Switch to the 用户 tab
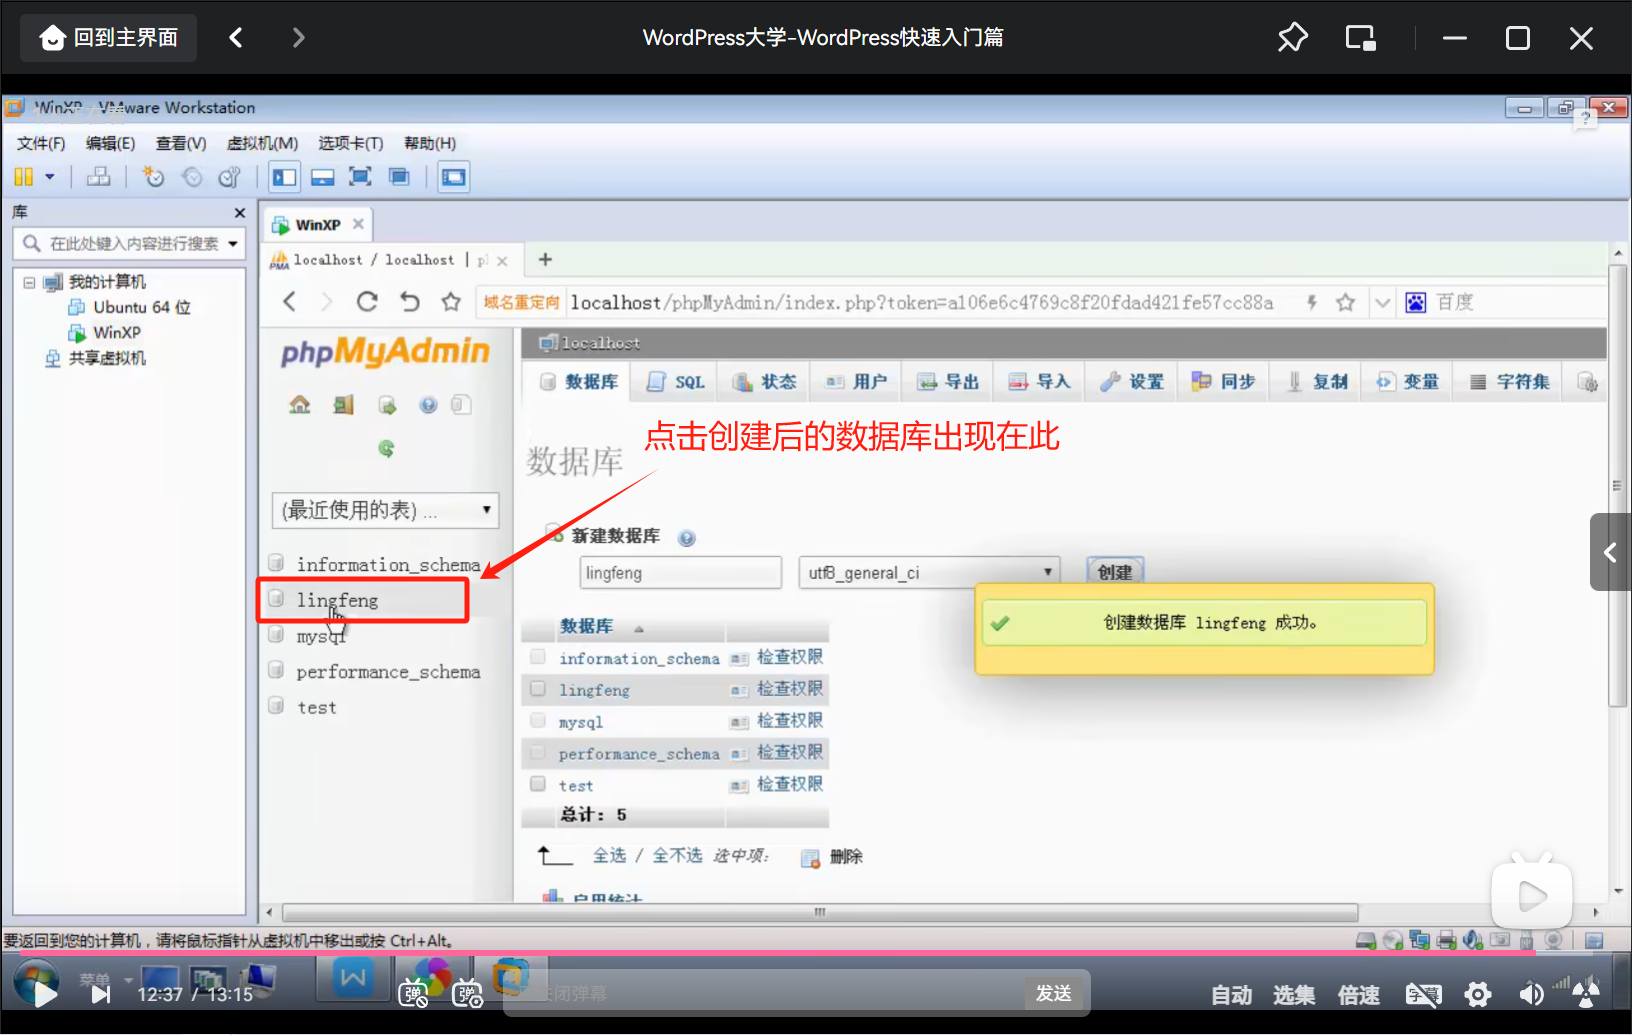Screen dimensions: 1632x1035 857,382
